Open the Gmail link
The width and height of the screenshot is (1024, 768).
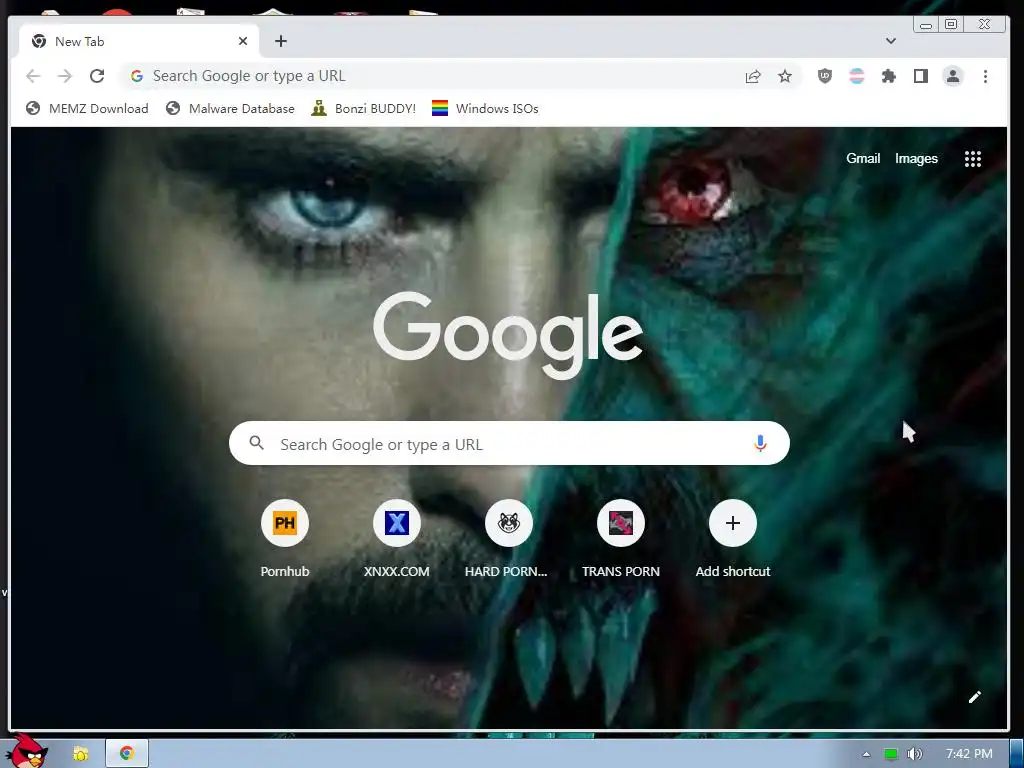(863, 159)
